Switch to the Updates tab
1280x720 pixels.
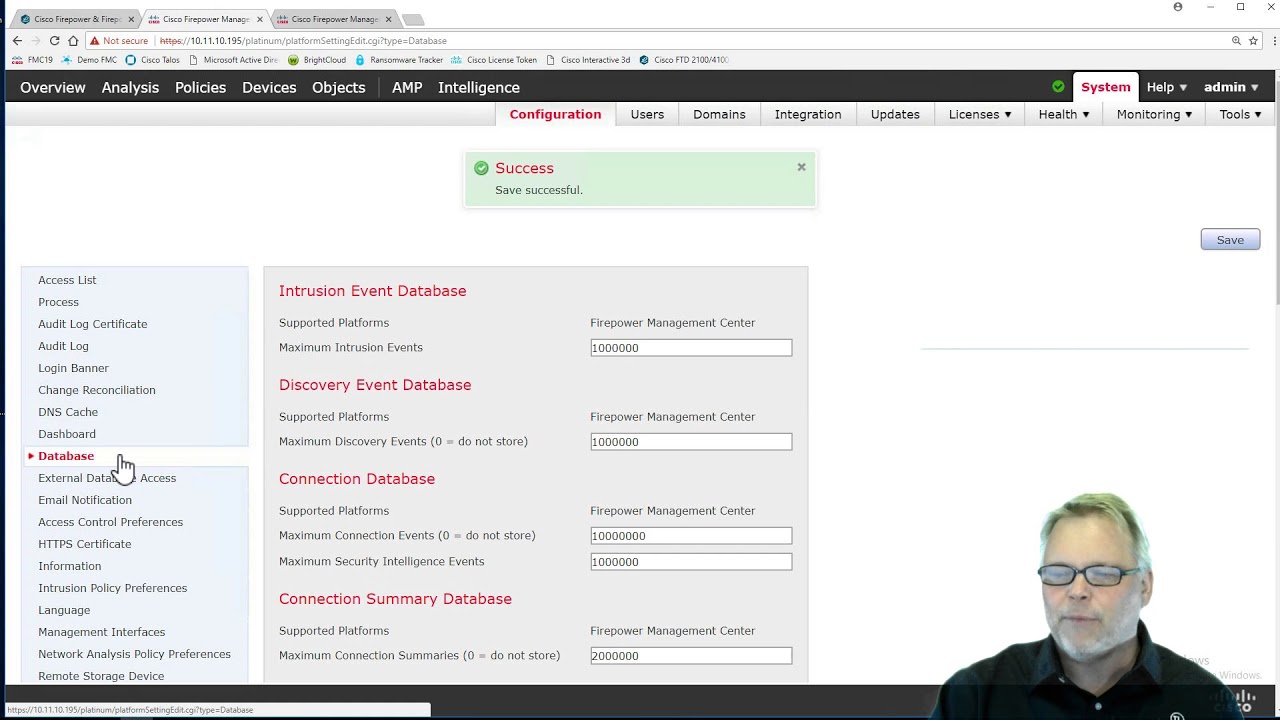895,114
